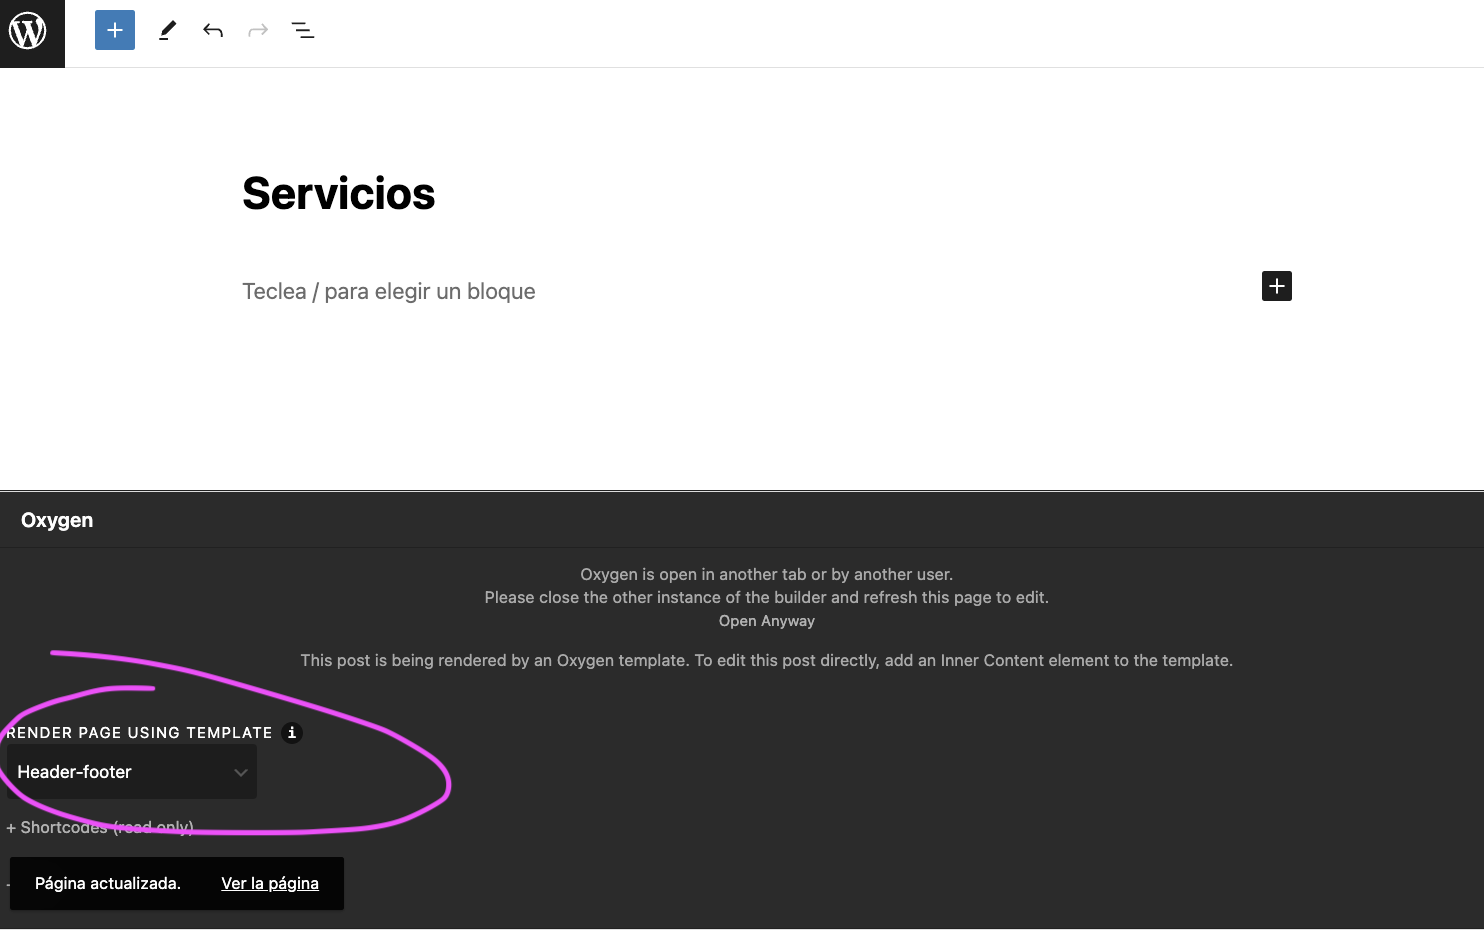Follow the Ver la página link
The image size is (1484, 934).
coord(270,884)
